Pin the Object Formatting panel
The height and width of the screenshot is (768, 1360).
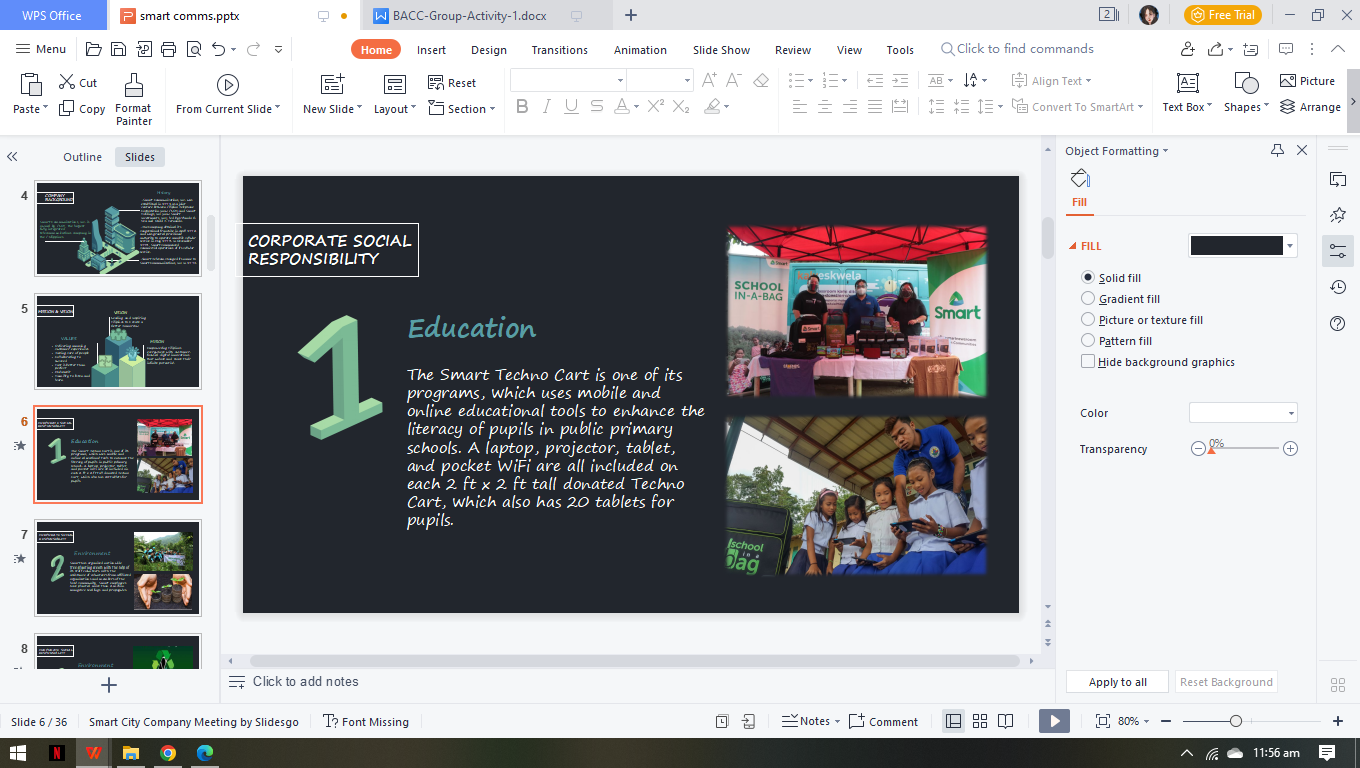pos(1277,150)
